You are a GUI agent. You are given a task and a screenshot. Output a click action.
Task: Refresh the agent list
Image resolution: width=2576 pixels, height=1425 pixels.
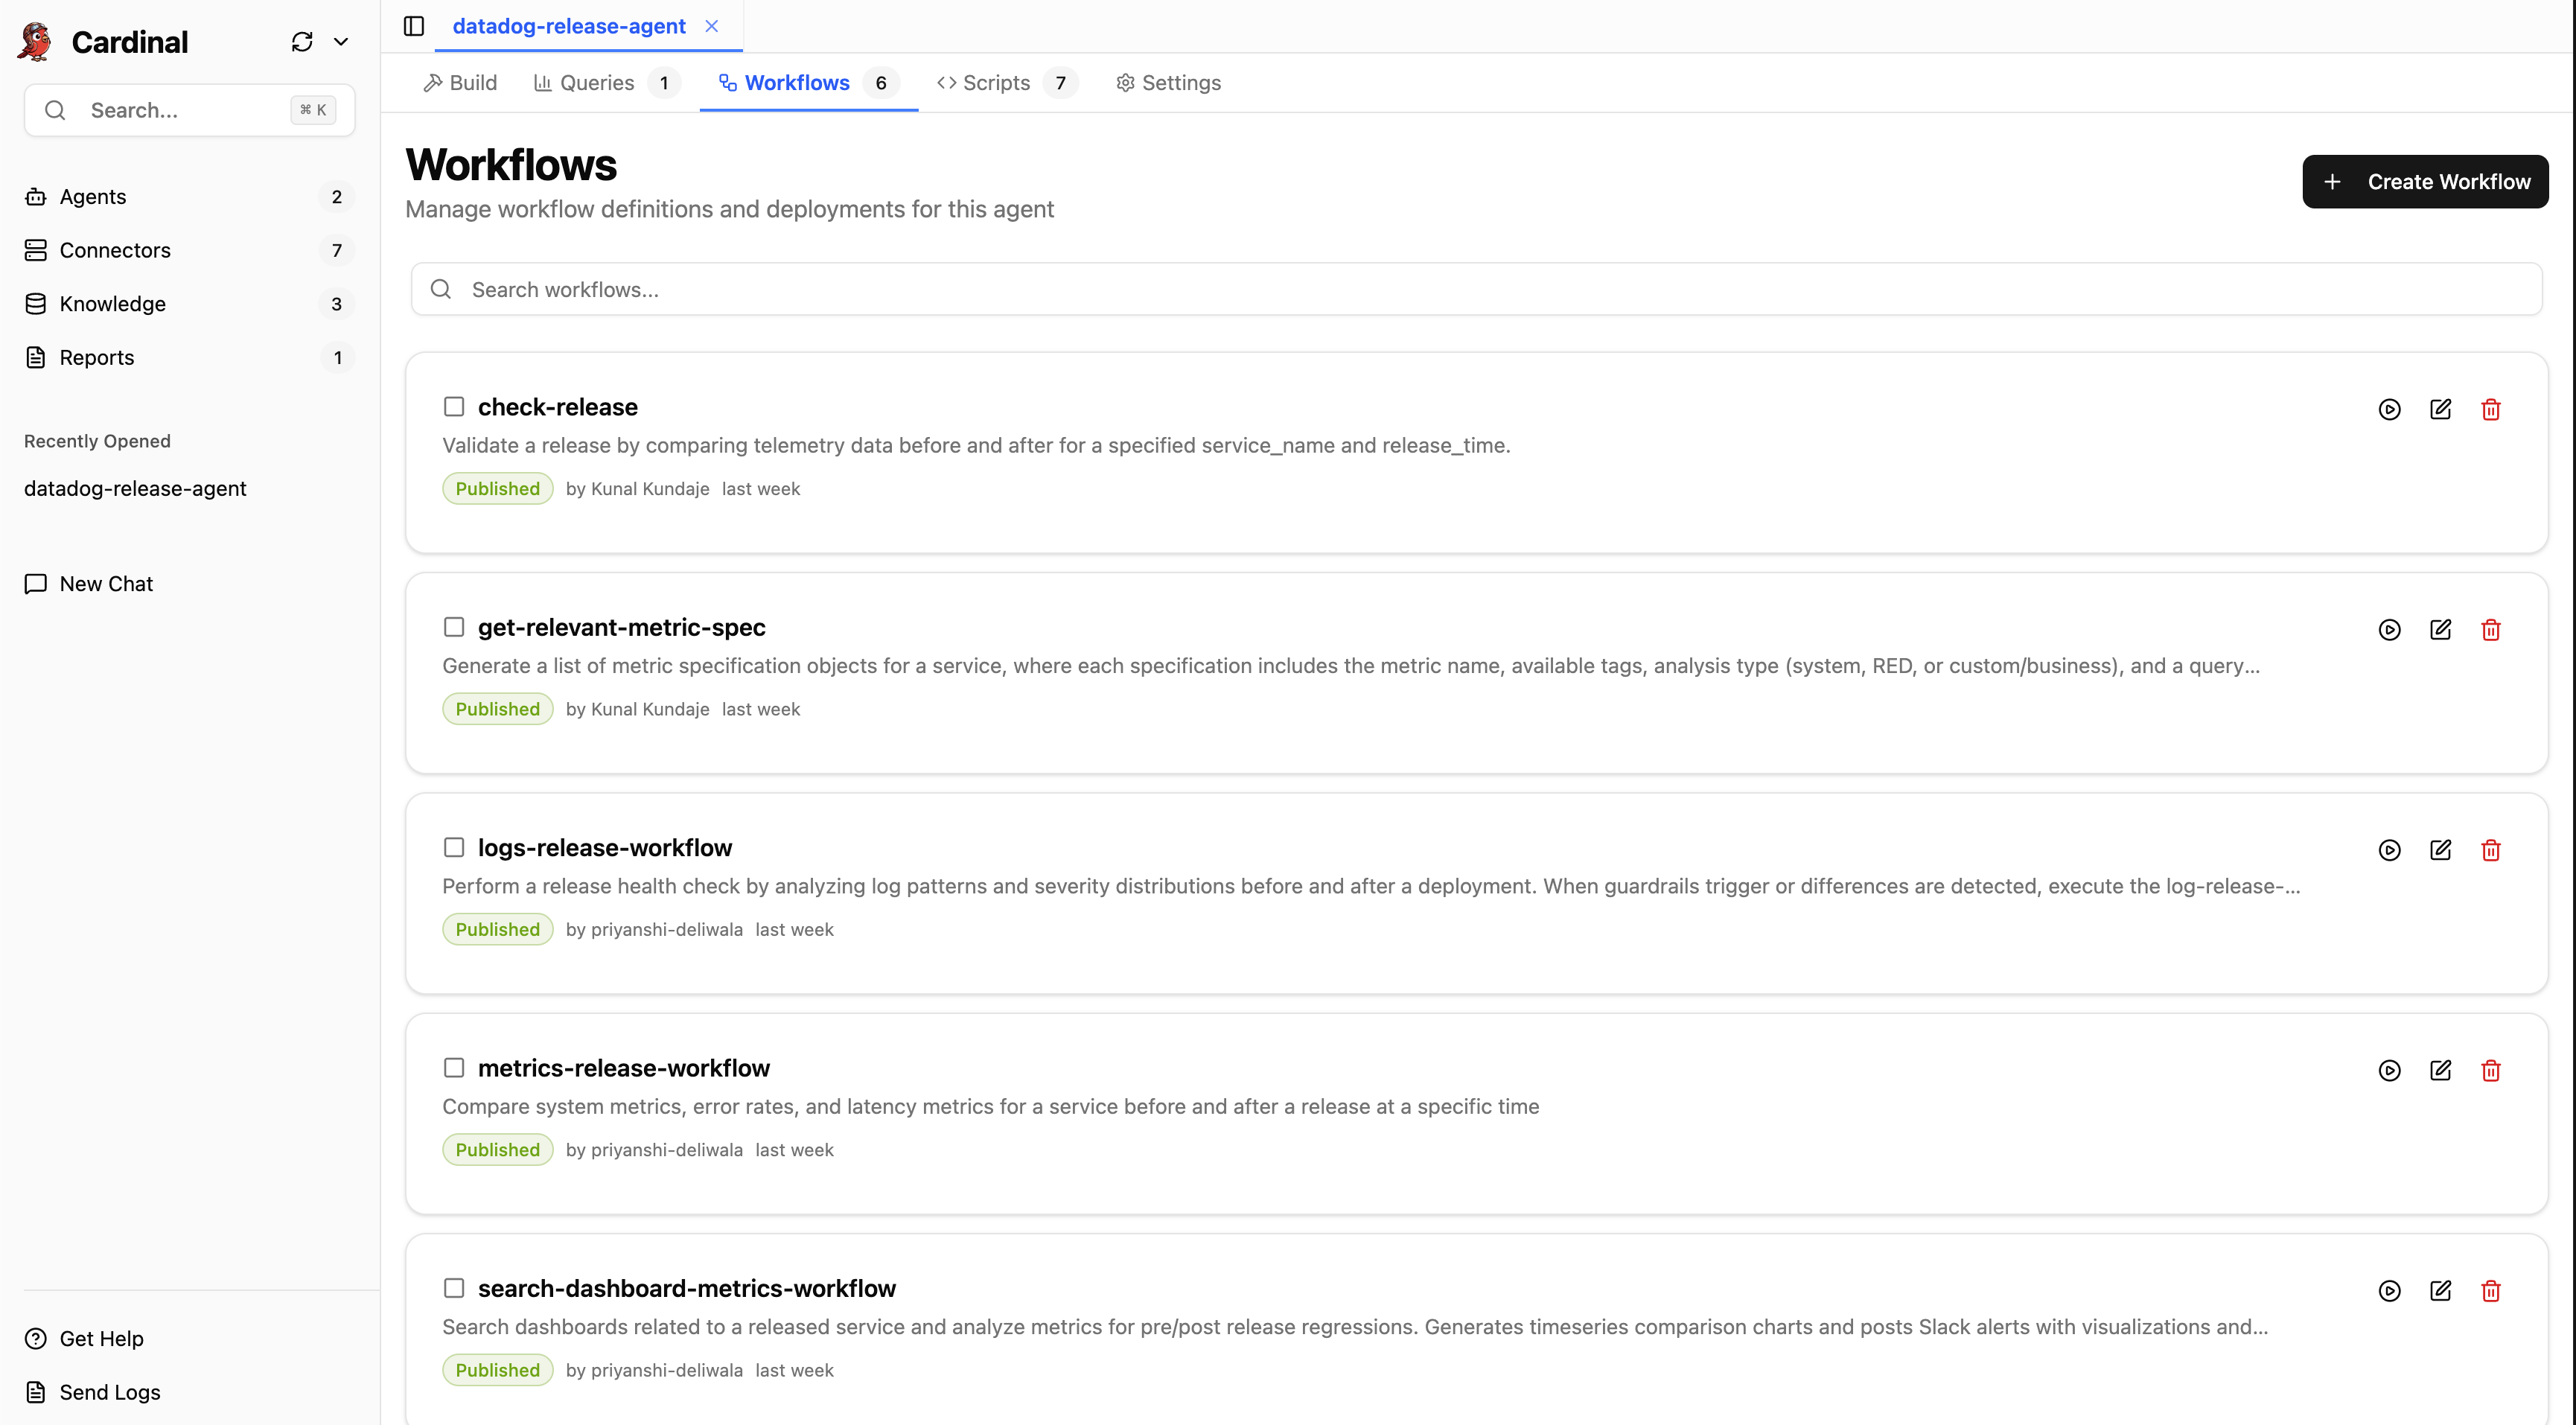pos(302,41)
